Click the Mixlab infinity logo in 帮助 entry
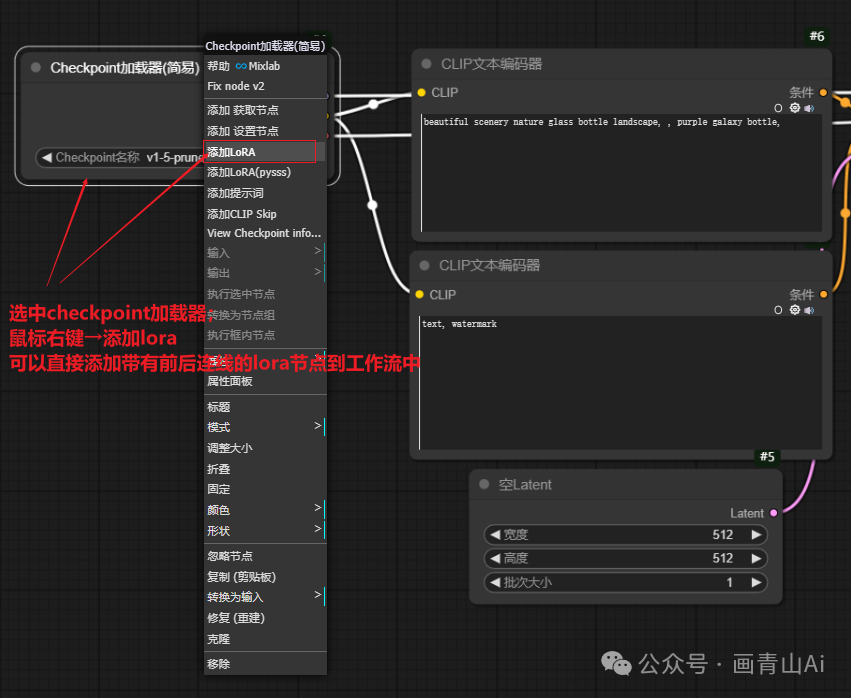Screen dimensions: 851x698 click(241, 66)
